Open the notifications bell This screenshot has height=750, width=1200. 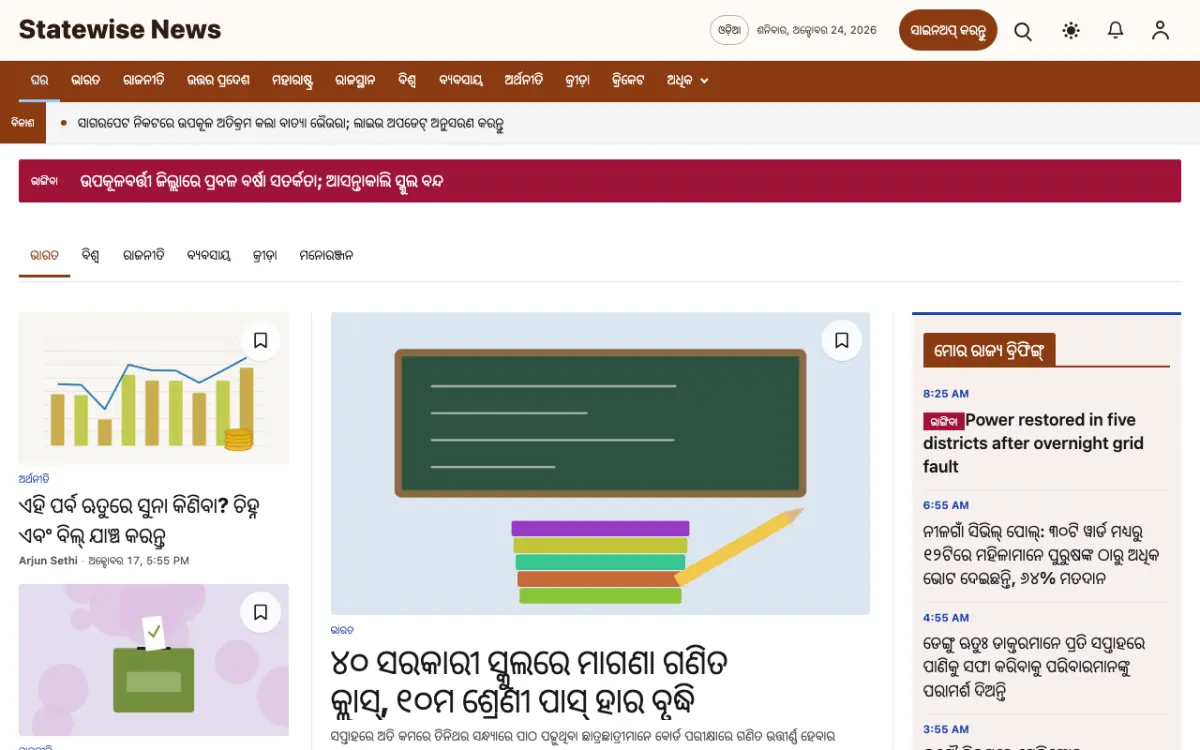click(x=1116, y=31)
